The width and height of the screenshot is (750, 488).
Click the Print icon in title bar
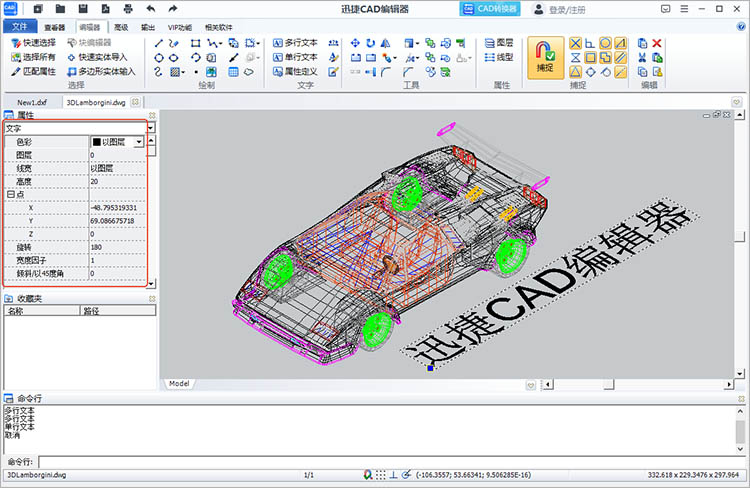pos(128,9)
